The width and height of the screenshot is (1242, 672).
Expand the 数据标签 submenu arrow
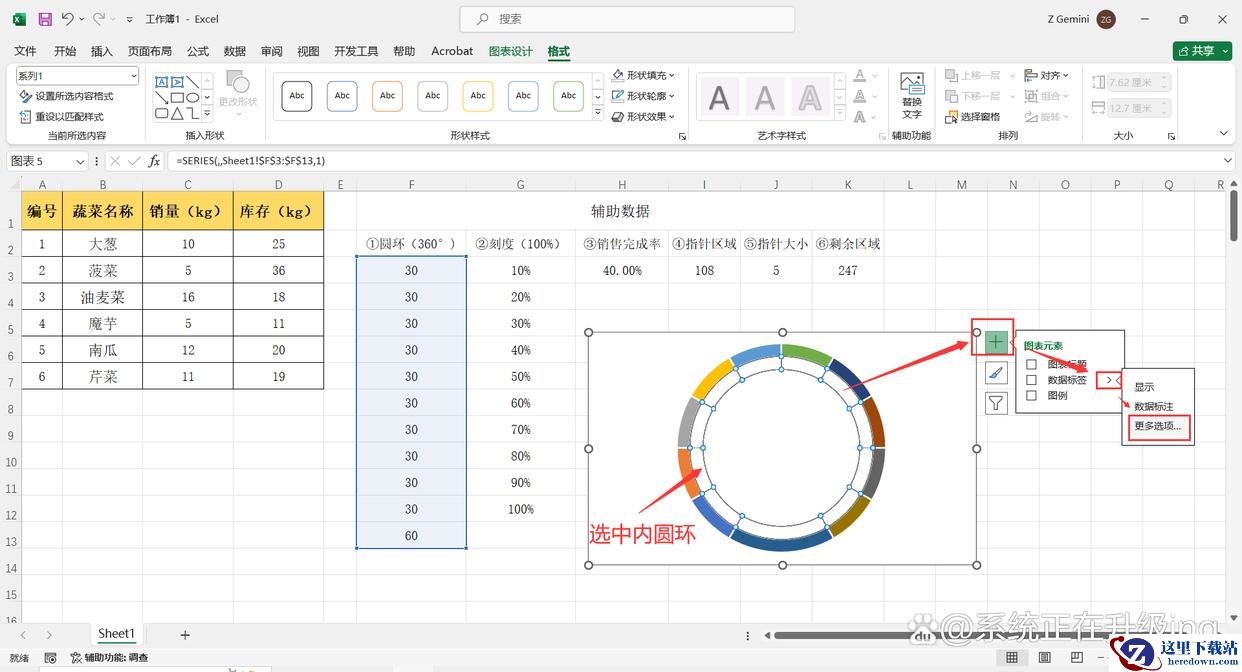1108,380
